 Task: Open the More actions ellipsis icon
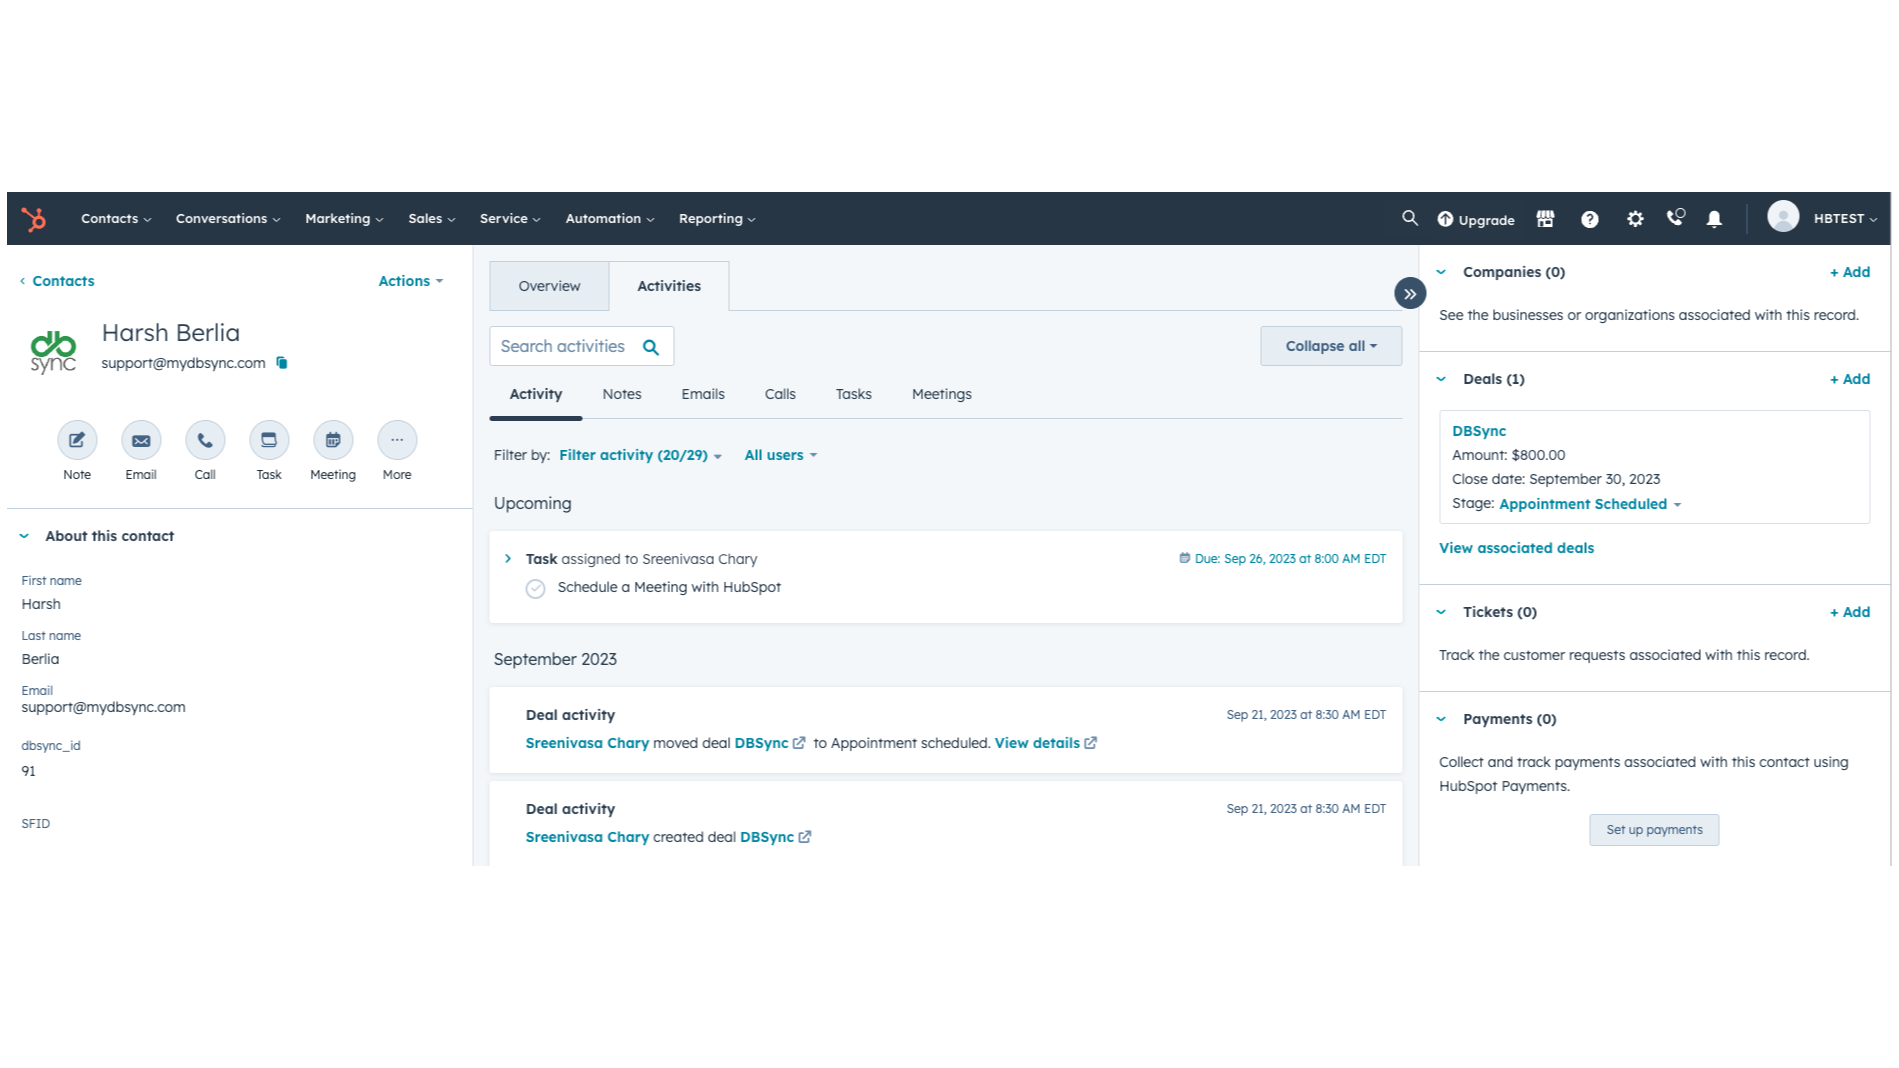397,440
